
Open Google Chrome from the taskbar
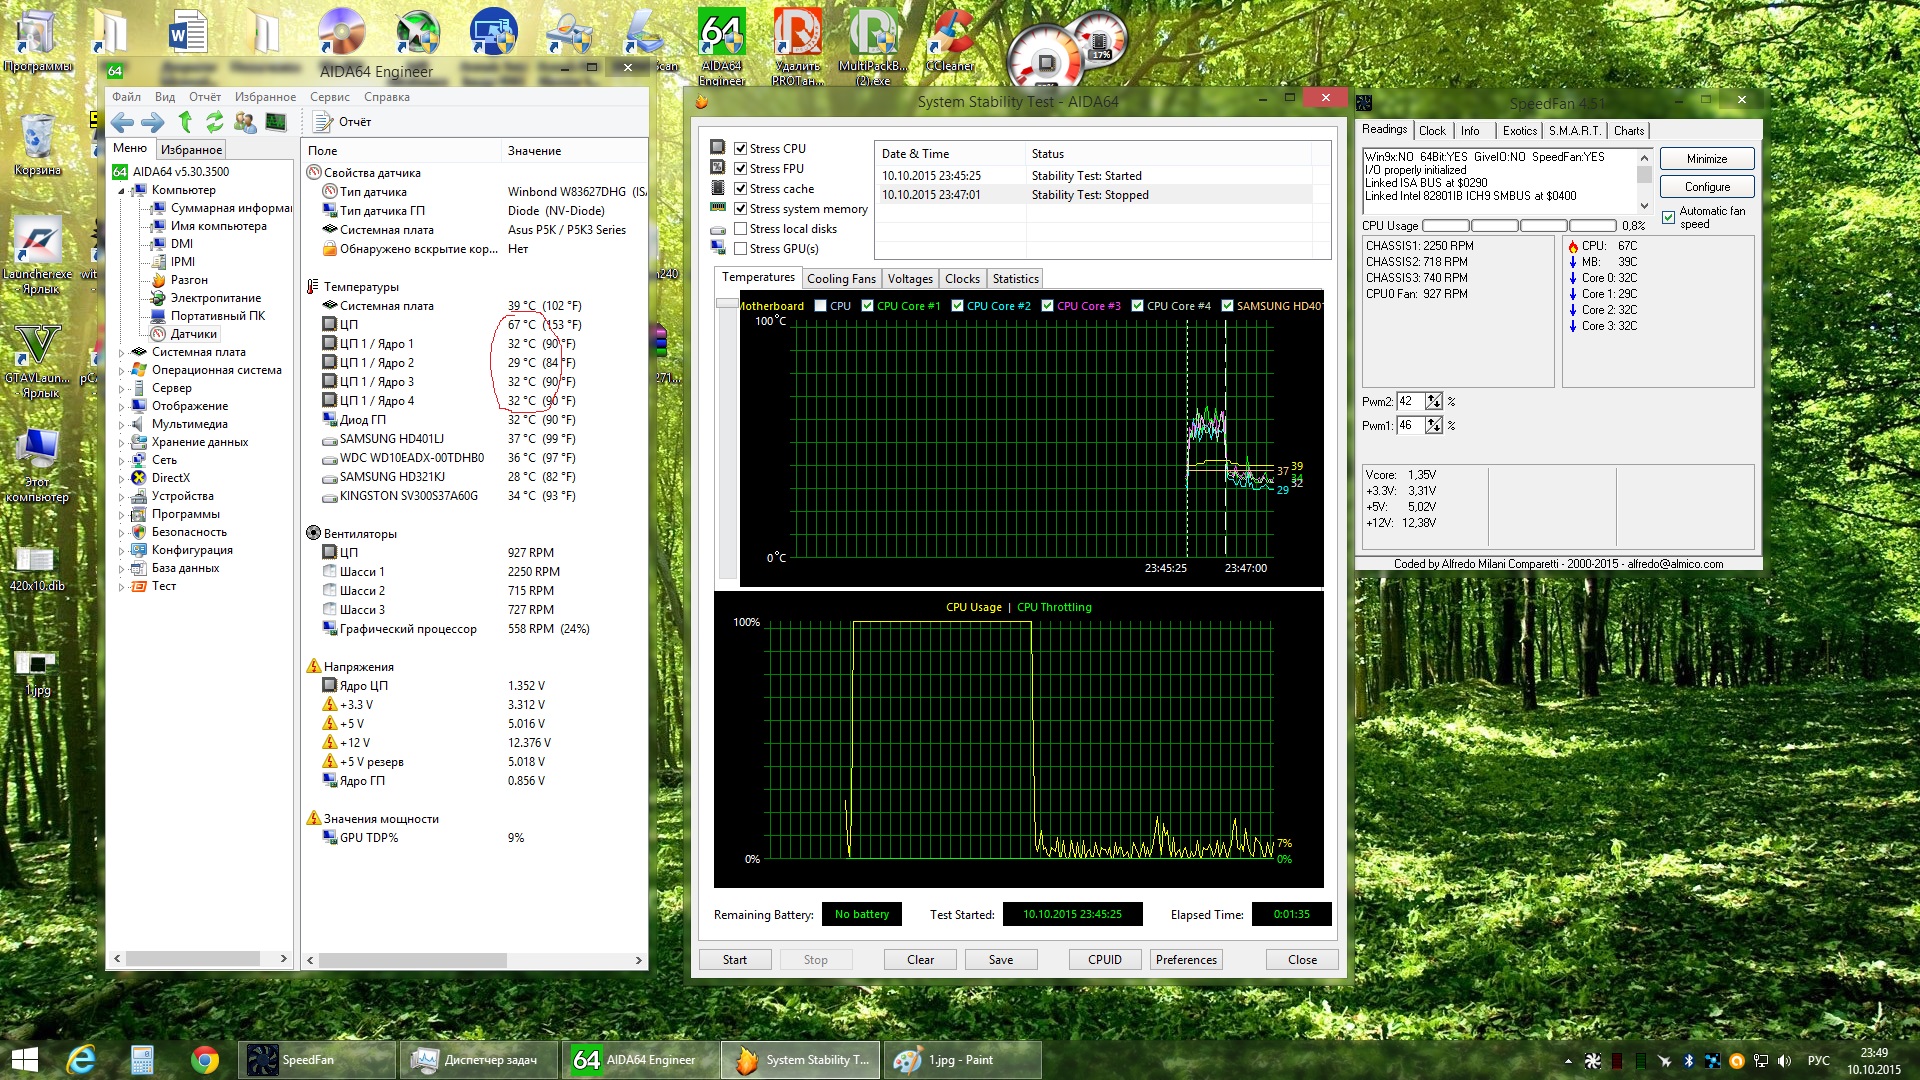pyautogui.click(x=205, y=1059)
